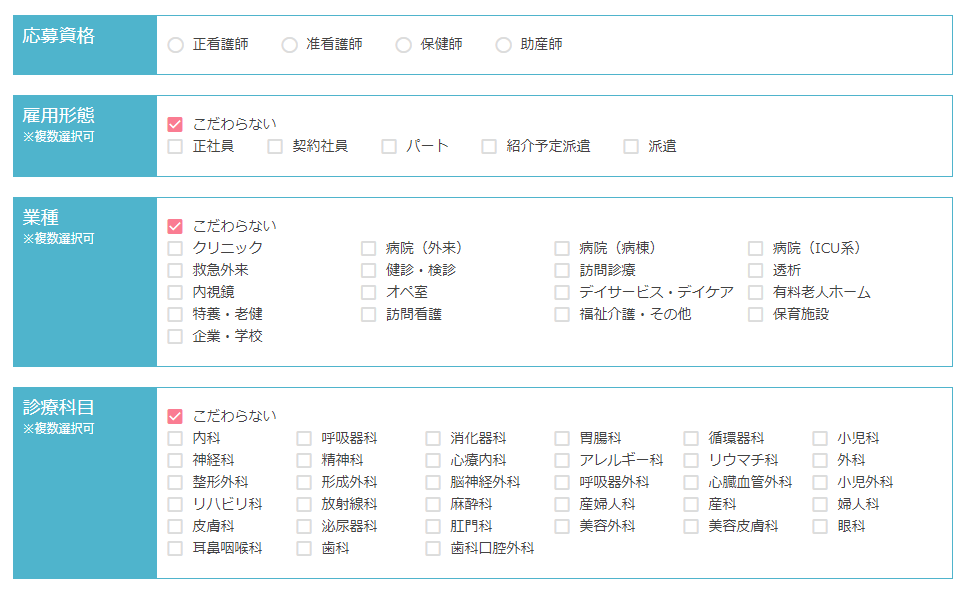Check the 呼吸器外科 checkbox
The width and height of the screenshot is (967, 589).
pos(562,483)
